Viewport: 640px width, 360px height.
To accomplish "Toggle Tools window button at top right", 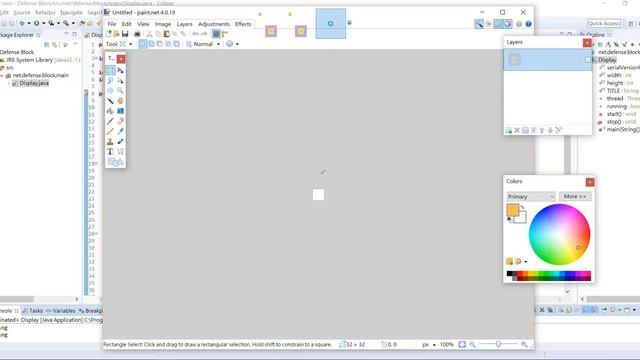I will pos(478,24).
